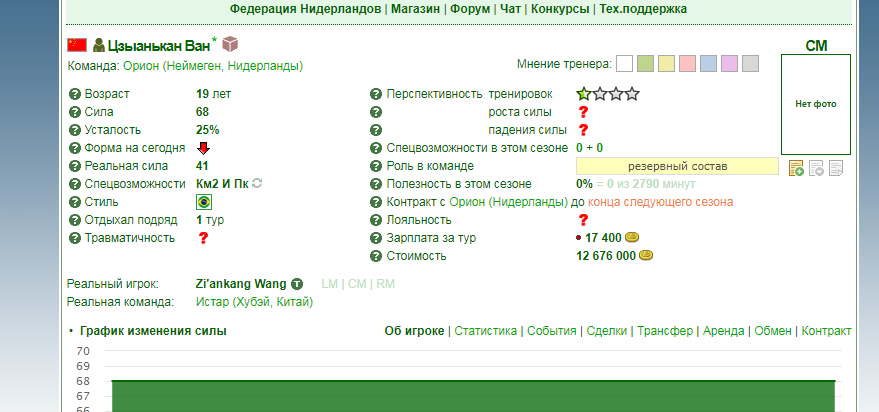
Task: Click the red question mark for Травматичность
Action: pyautogui.click(x=203, y=238)
